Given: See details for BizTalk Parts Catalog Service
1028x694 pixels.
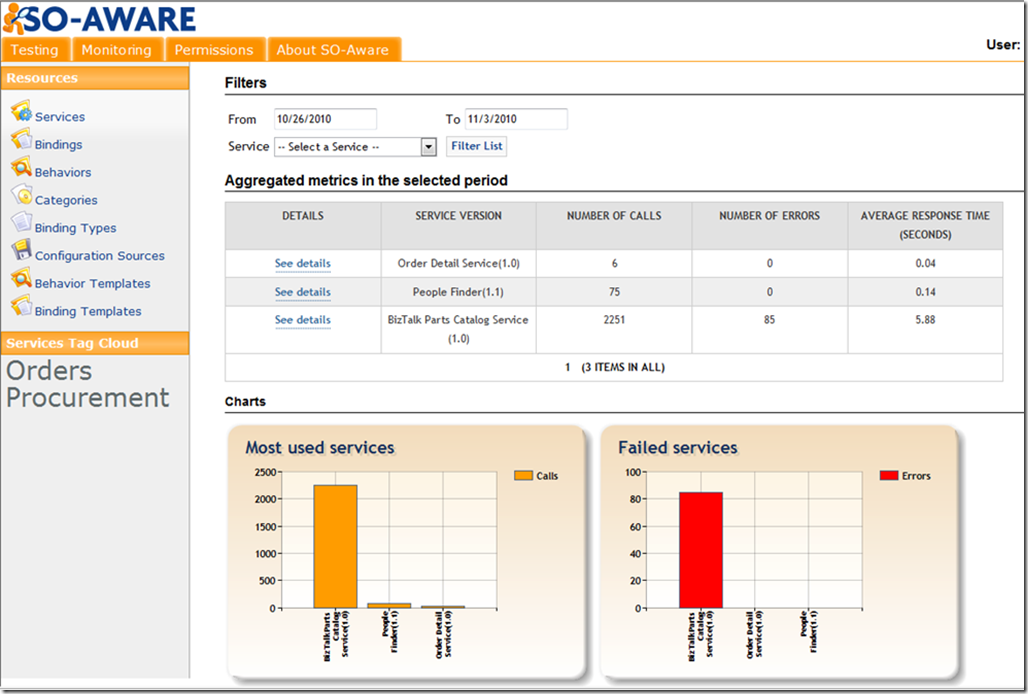Looking at the screenshot, I should (303, 320).
